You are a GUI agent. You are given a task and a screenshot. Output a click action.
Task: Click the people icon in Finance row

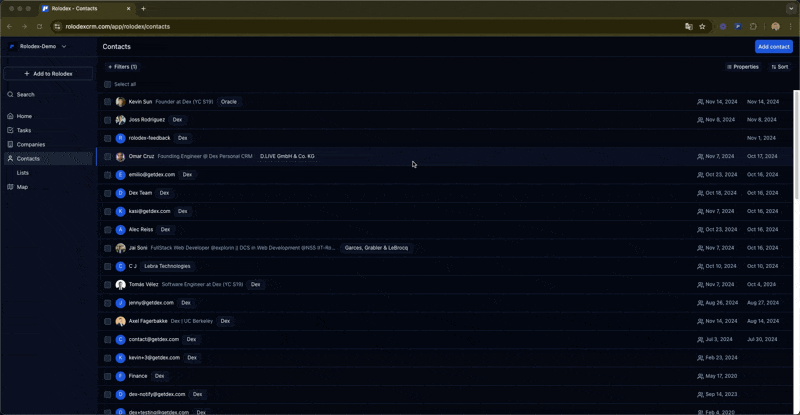click(700, 376)
